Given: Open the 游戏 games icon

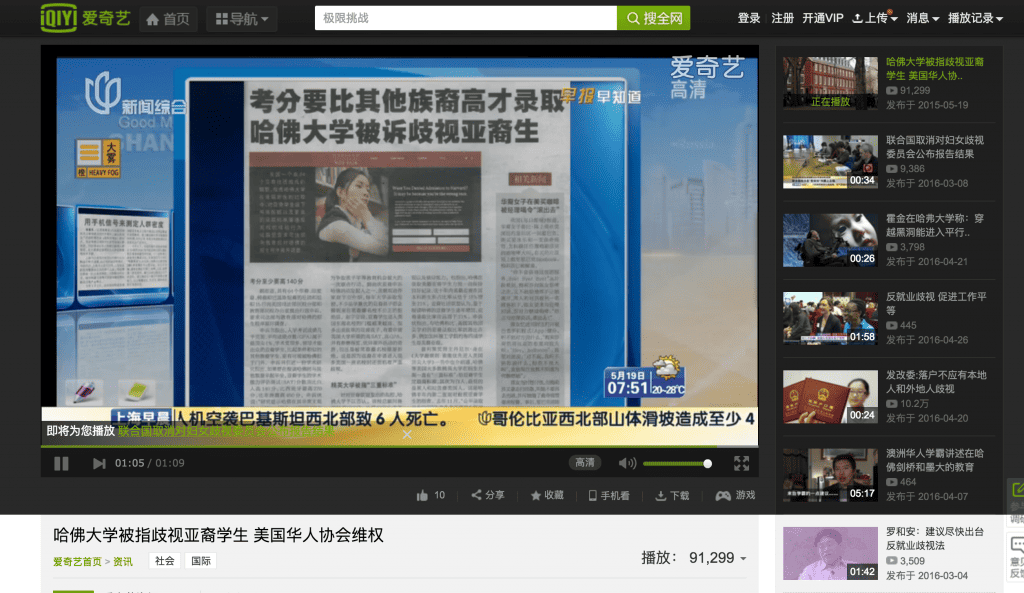Looking at the screenshot, I should (735, 495).
